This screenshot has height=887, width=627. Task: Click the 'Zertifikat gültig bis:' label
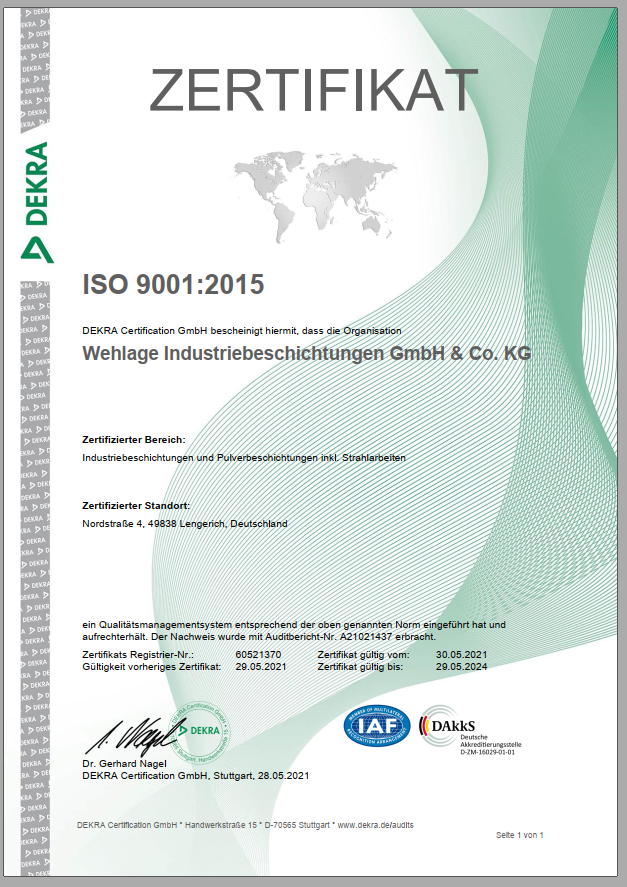tap(360, 667)
